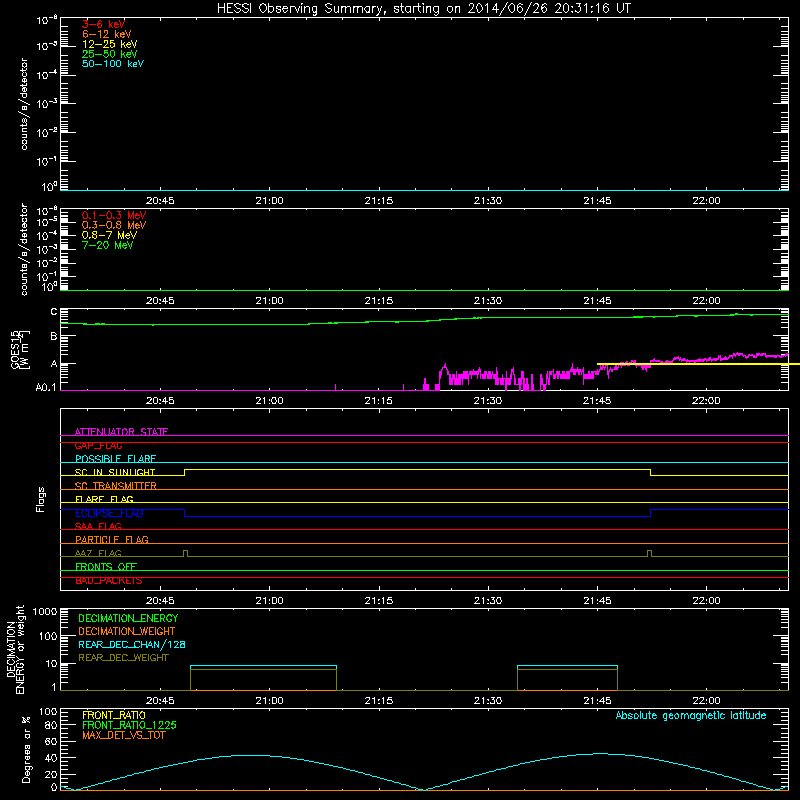Click the 1000 tick on decimation axis
The width and height of the screenshot is (800, 800).
[x=45, y=612]
